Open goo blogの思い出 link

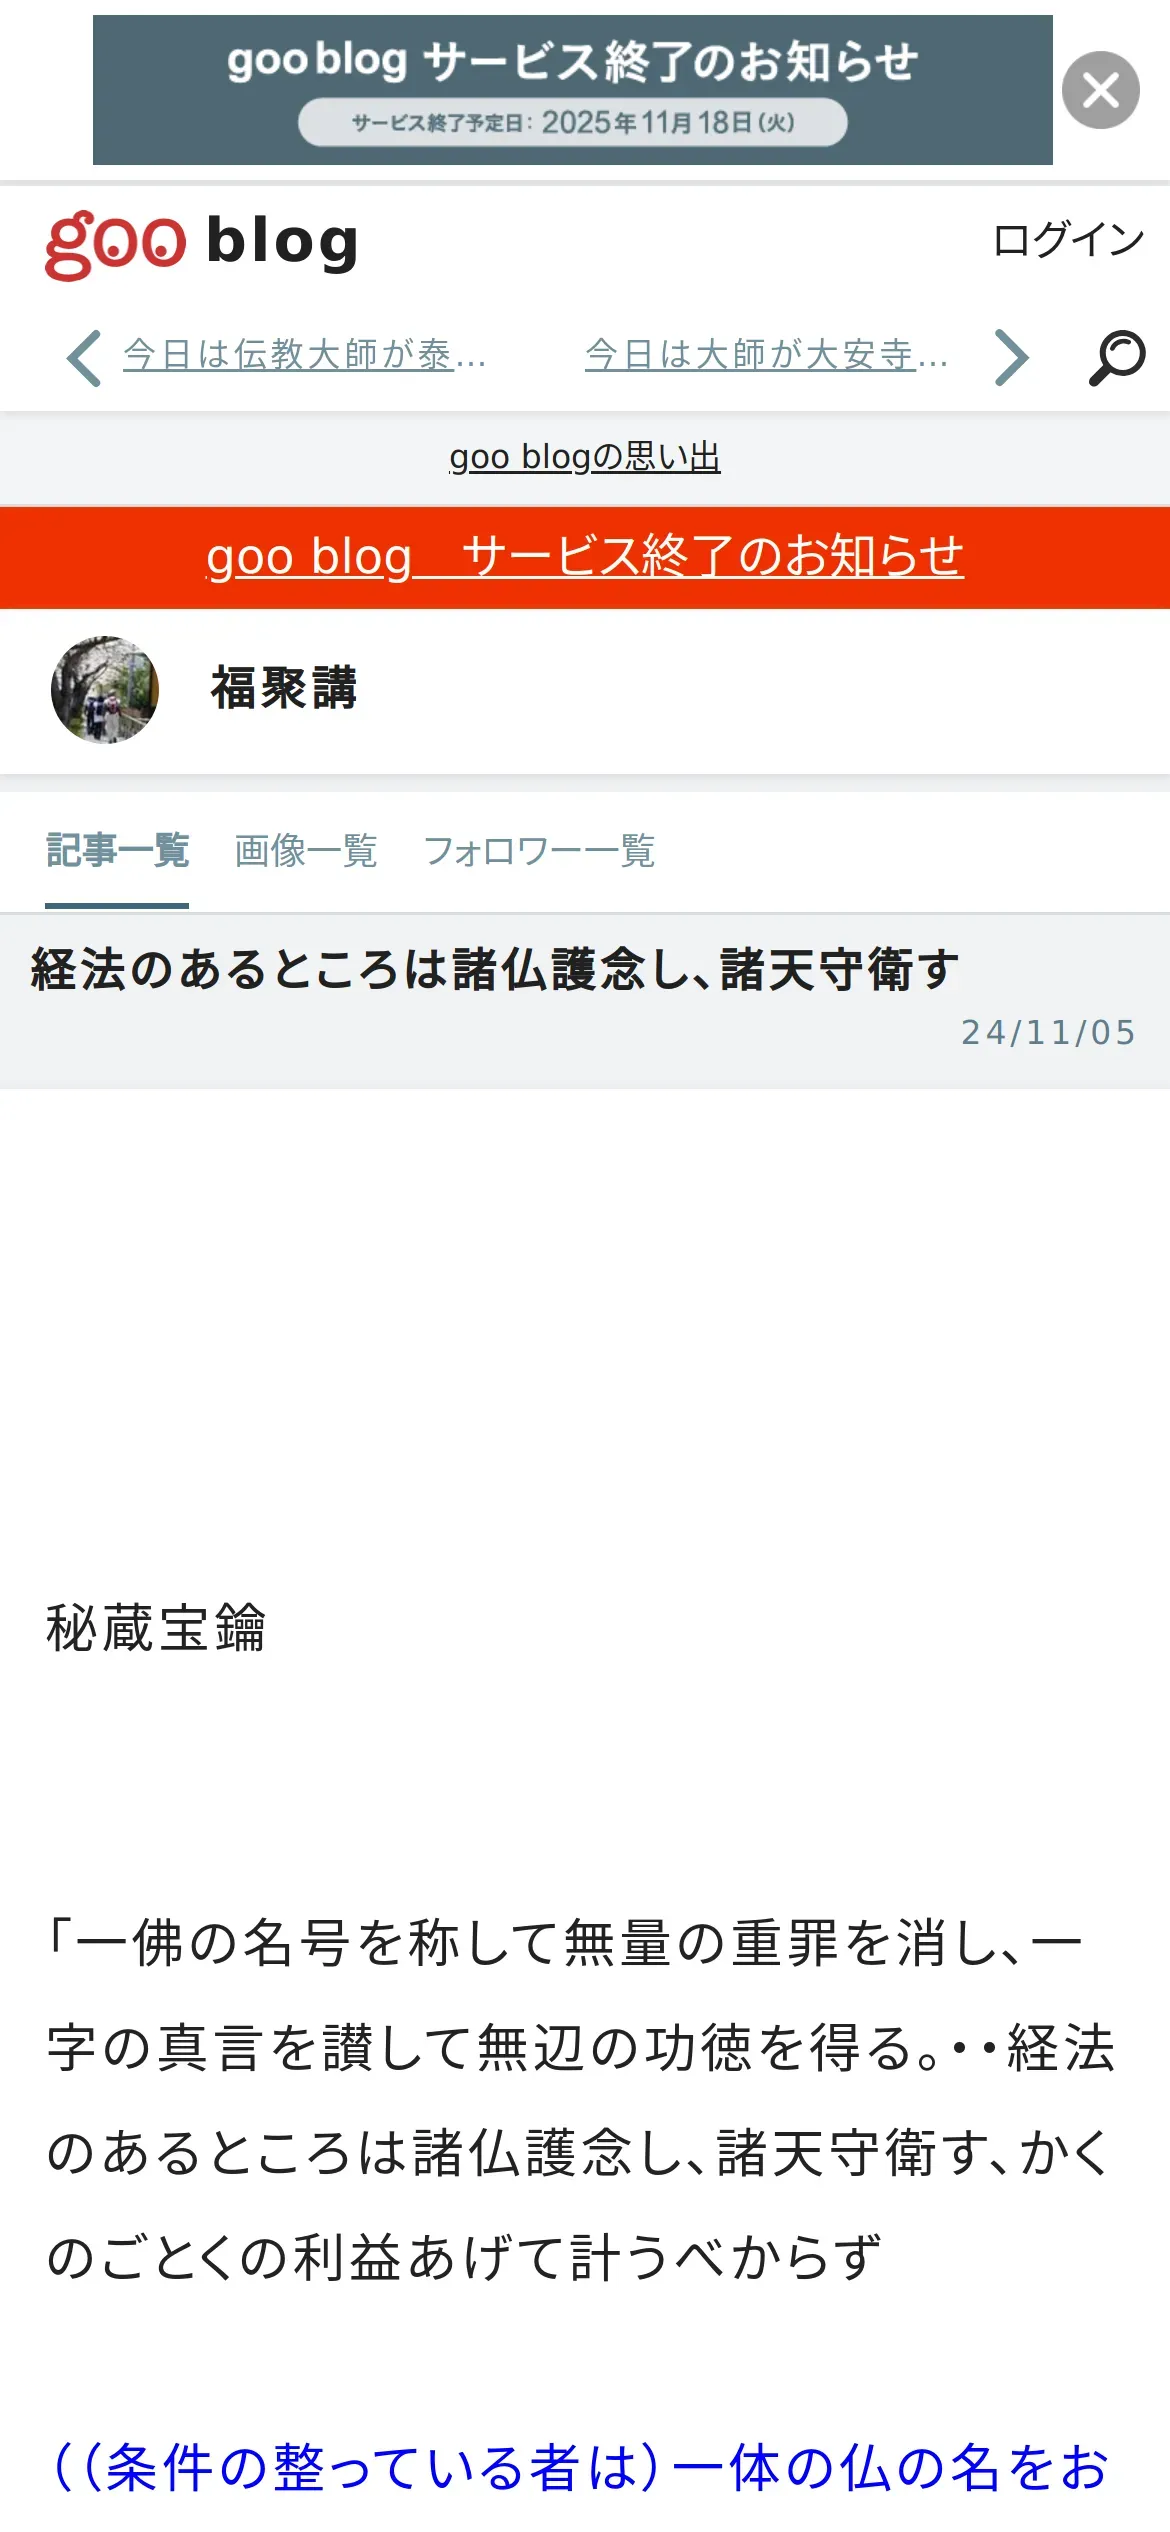[585, 457]
